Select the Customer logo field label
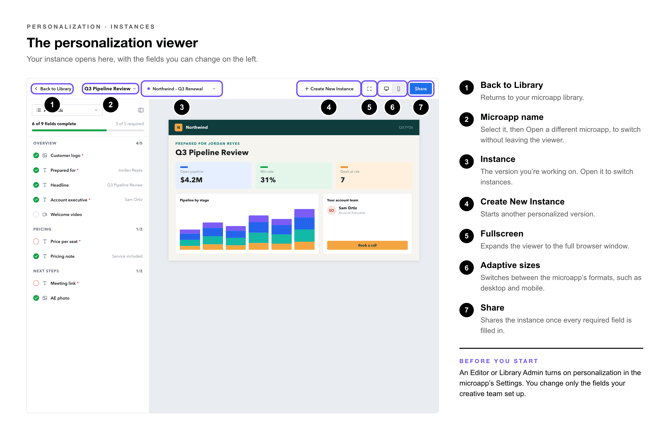Image resolution: width=670 pixels, height=430 pixels. click(x=65, y=156)
